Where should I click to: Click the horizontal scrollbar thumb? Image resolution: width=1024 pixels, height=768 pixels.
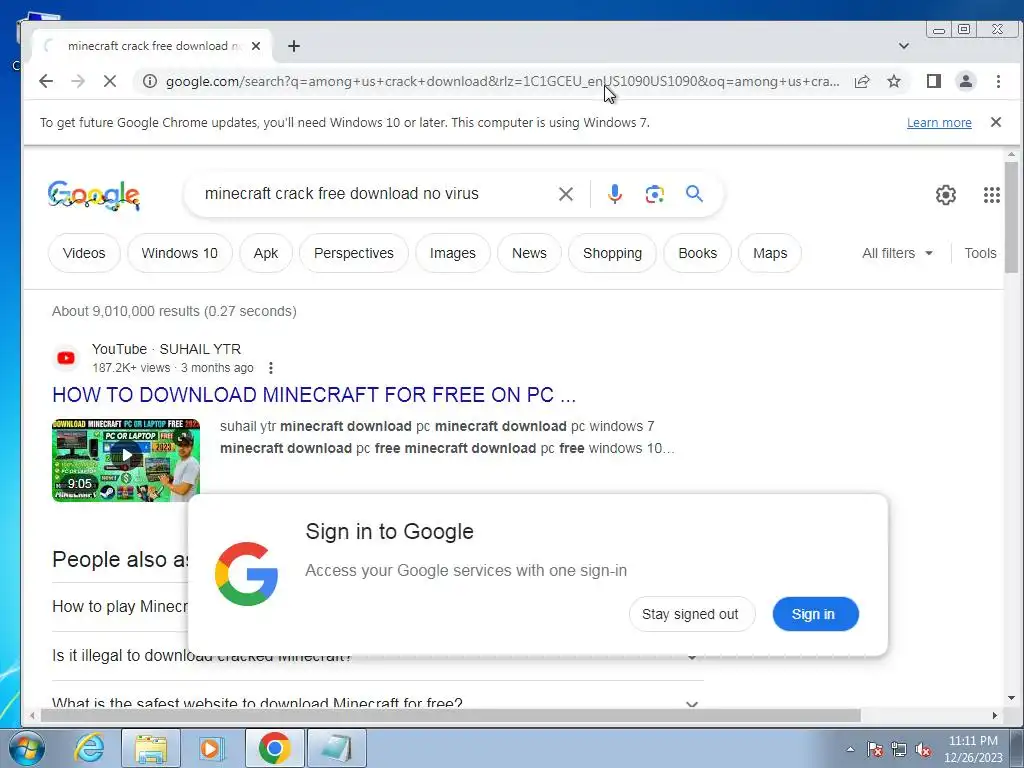(x=451, y=716)
